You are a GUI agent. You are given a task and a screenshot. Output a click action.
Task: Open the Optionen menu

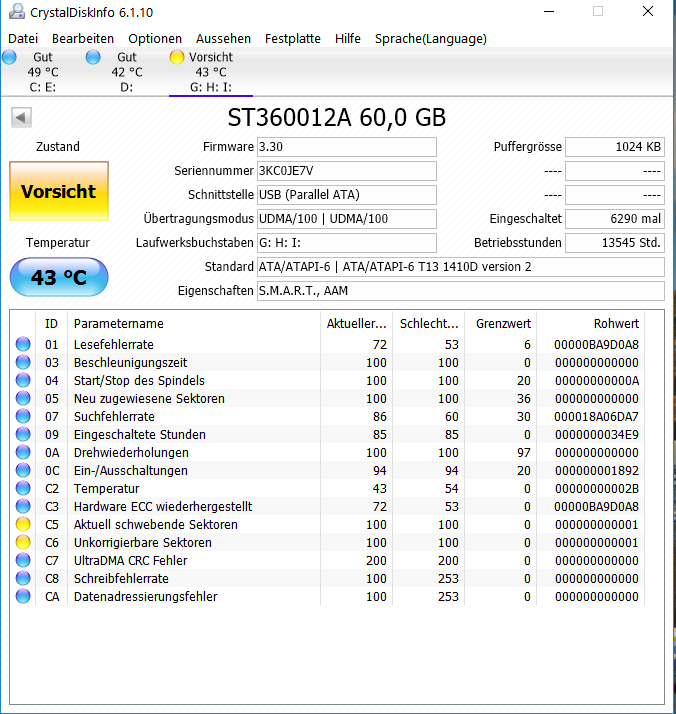155,39
